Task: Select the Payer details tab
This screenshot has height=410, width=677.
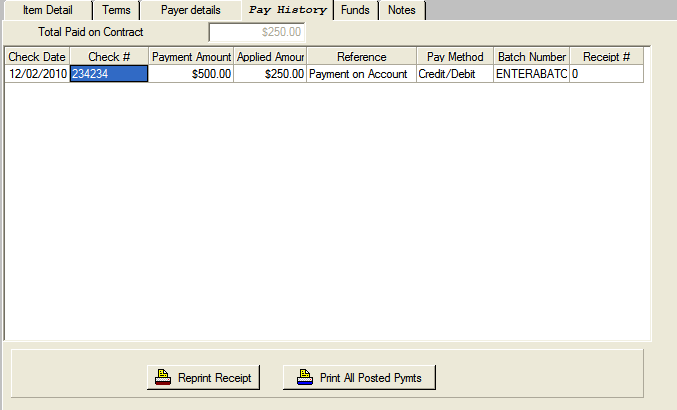Action: tap(190, 10)
